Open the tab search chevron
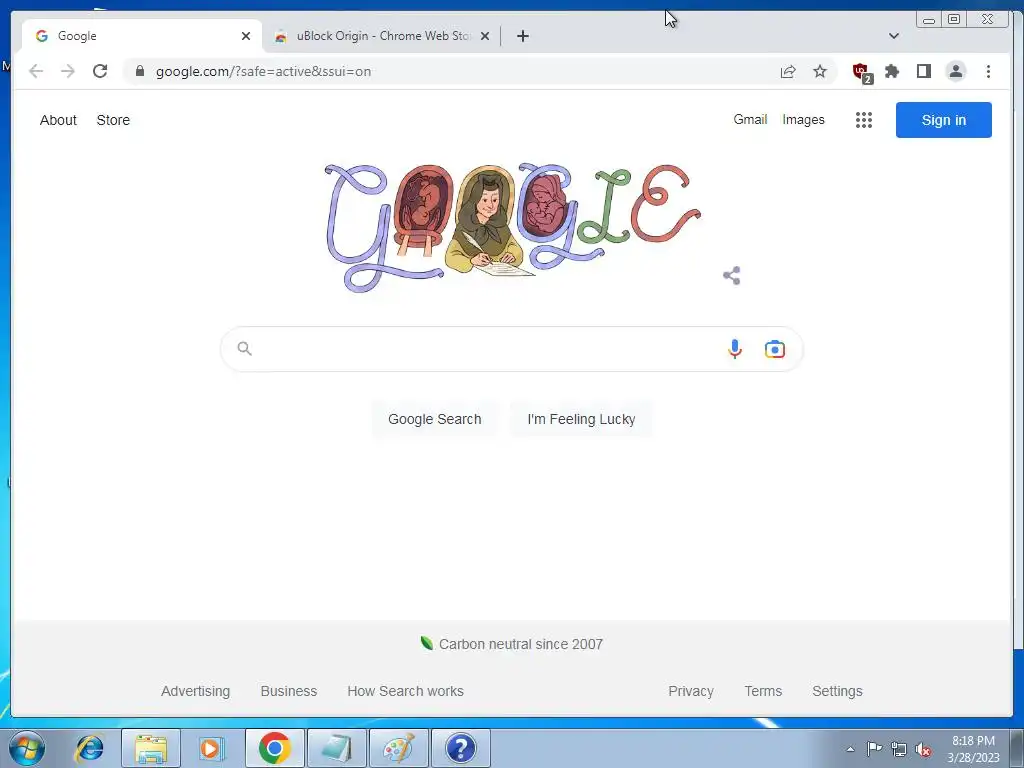Screen dimensions: 1024x768 (x=894, y=36)
